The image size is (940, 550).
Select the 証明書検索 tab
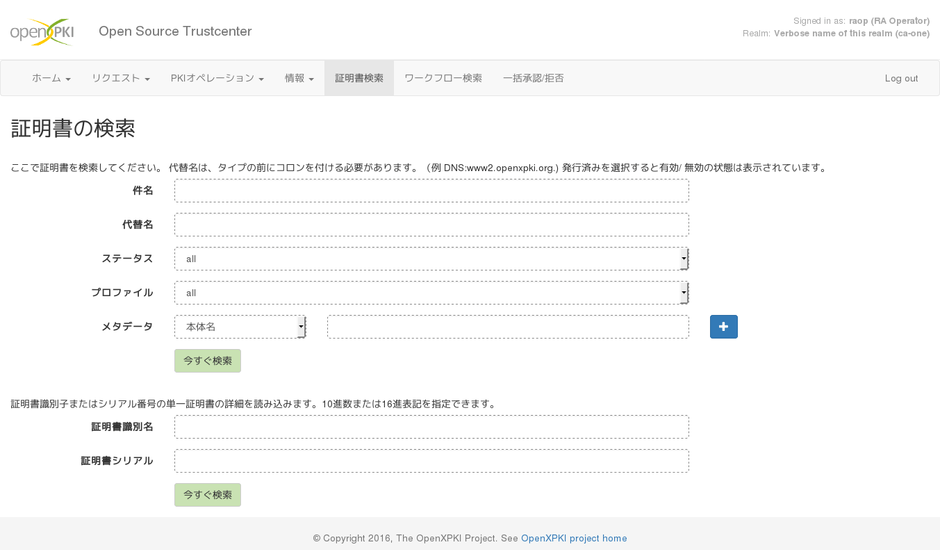tap(359, 78)
